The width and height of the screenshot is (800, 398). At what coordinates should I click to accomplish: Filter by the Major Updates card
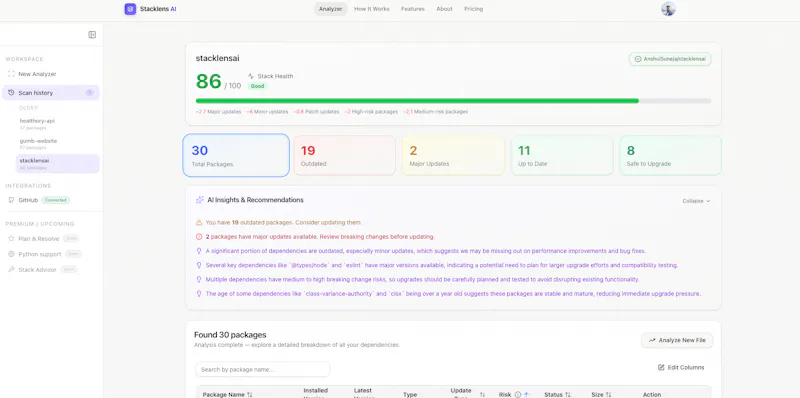(x=454, y=155)
